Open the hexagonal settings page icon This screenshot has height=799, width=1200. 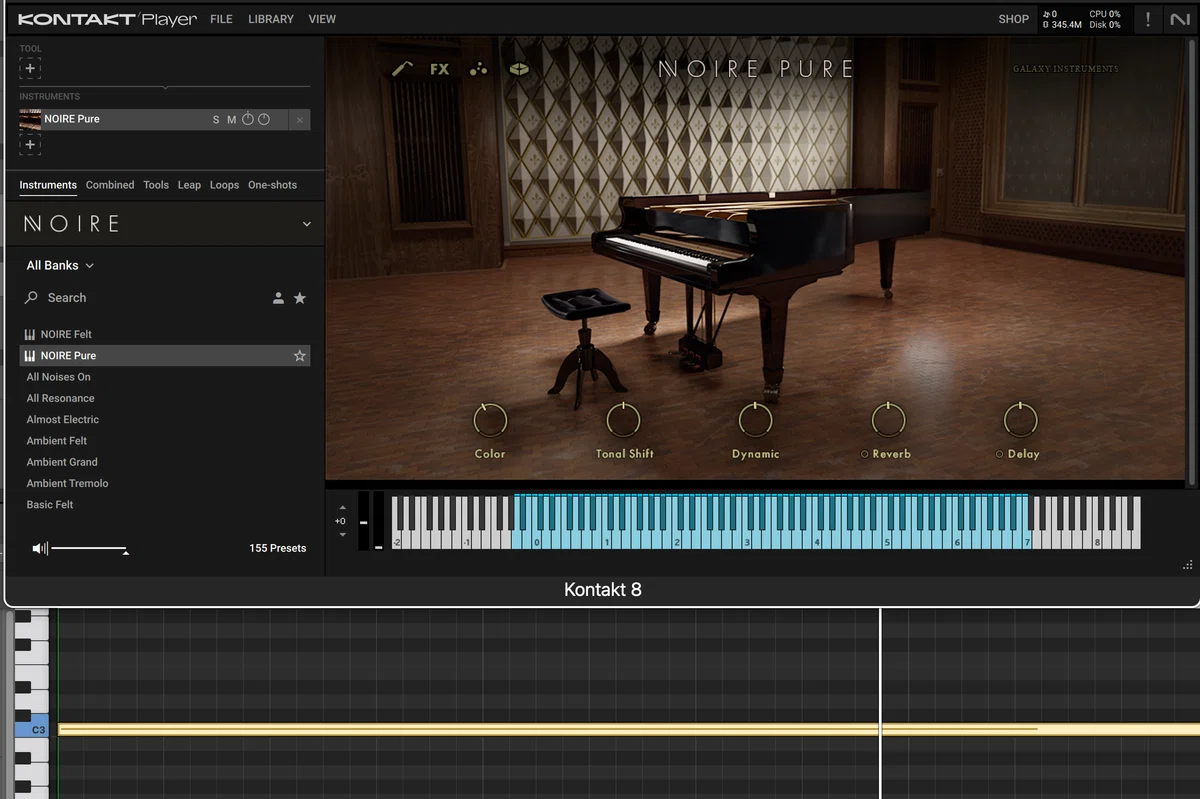click(x=519, y=69)
